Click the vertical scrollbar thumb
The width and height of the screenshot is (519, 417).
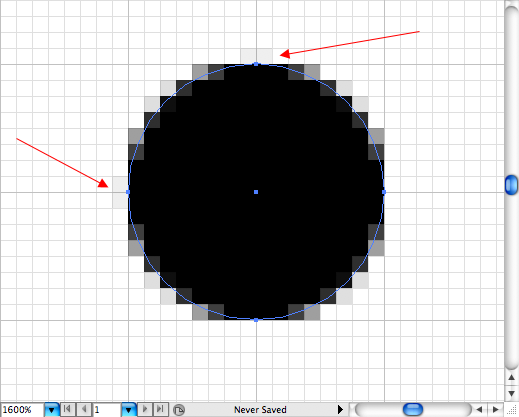511,185
